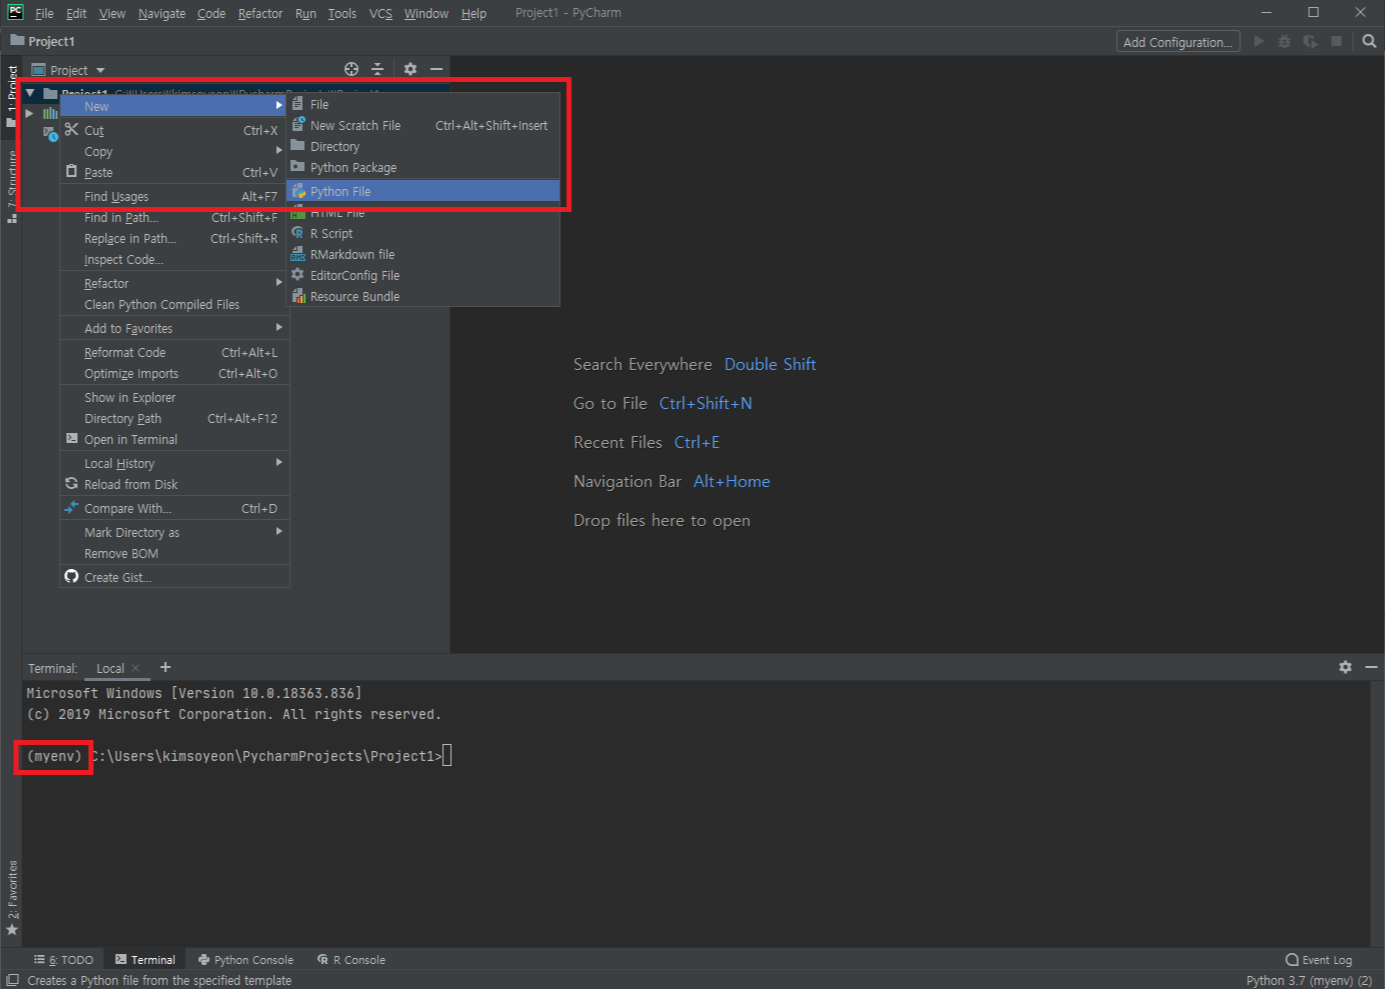Click Run with Coverage icon in toolbar
The width and height of the screenshot is (1385, 989).
coord(1310,41)
